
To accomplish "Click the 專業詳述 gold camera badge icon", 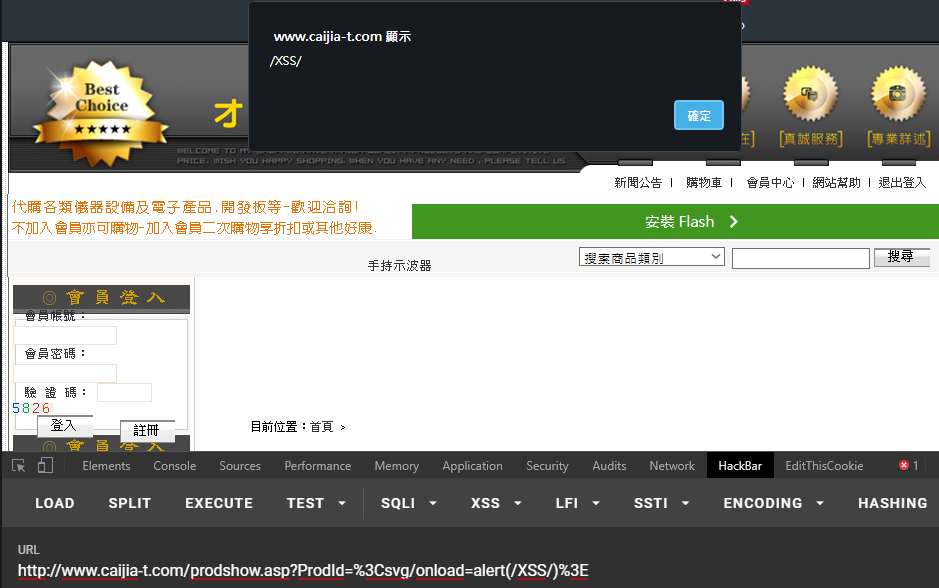I will tap(898, 94).
